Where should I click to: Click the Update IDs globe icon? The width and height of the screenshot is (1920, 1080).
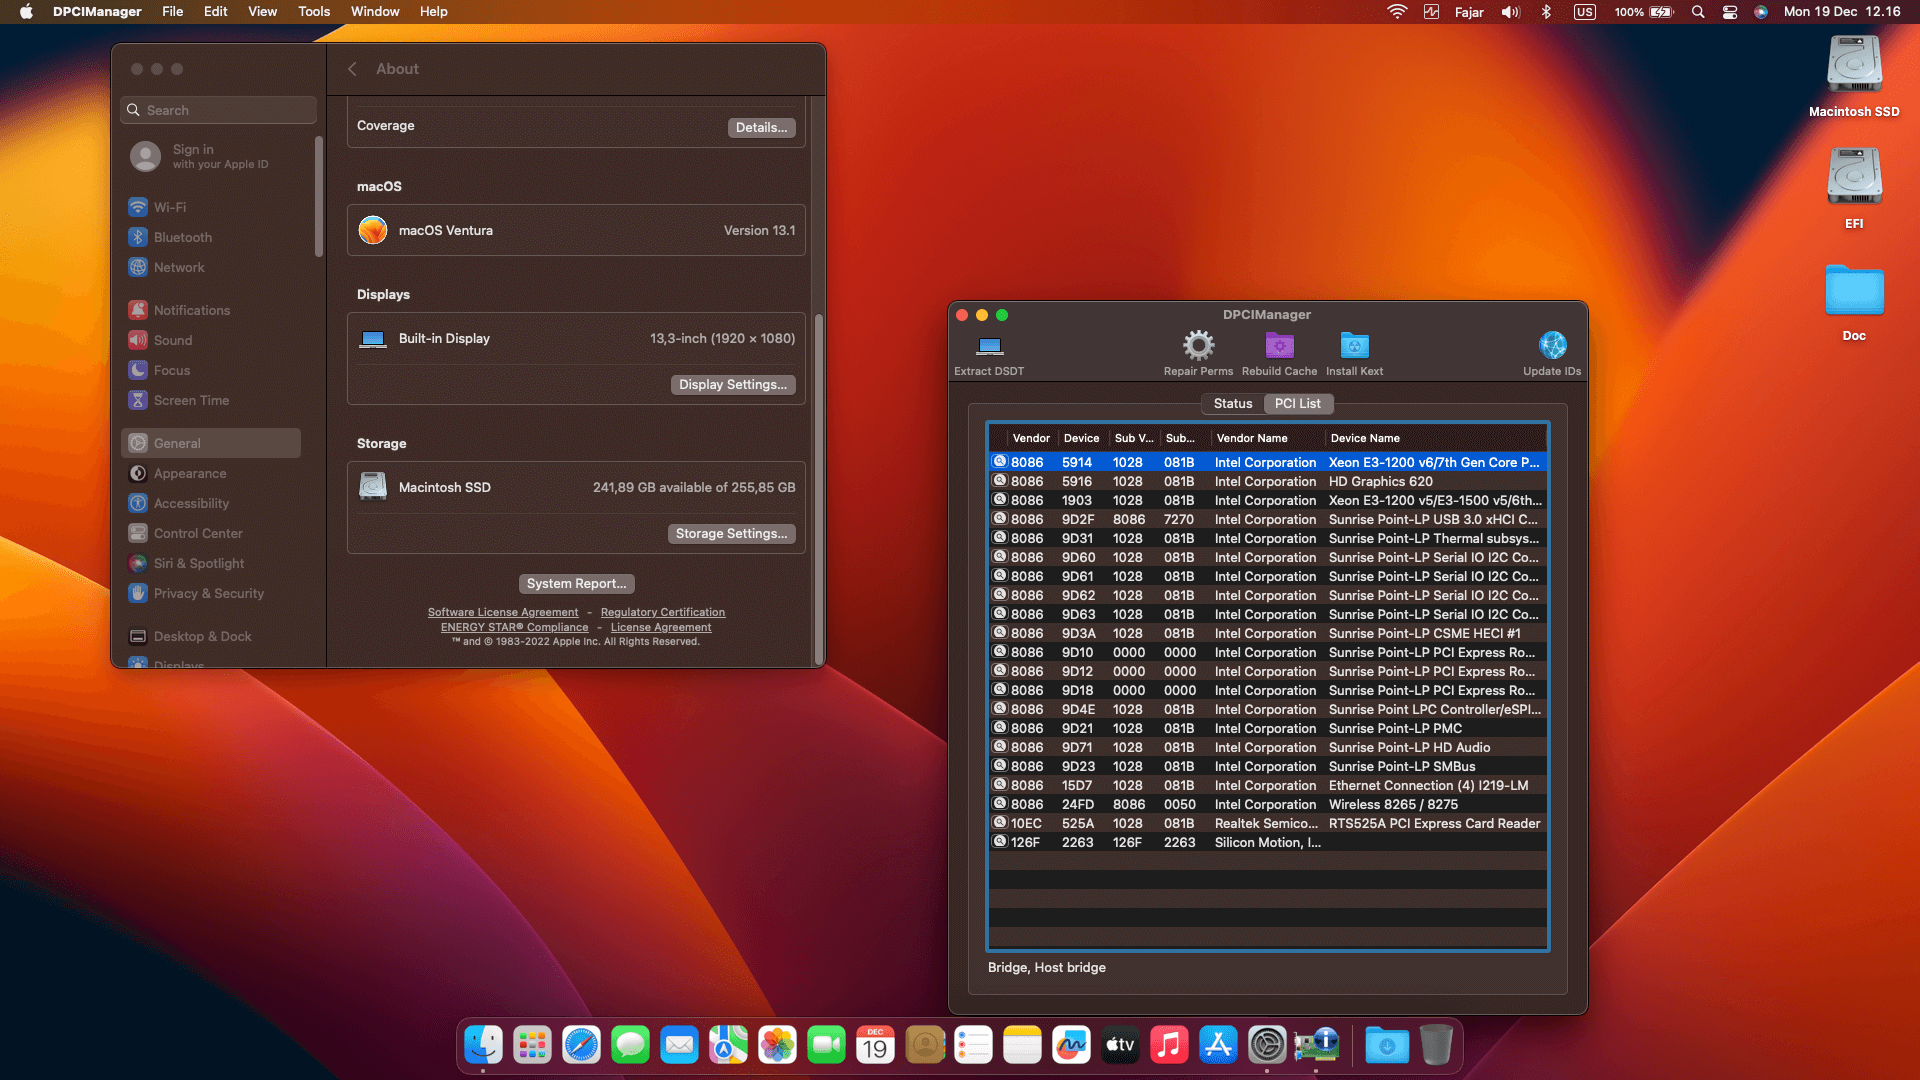point(1551,345)
